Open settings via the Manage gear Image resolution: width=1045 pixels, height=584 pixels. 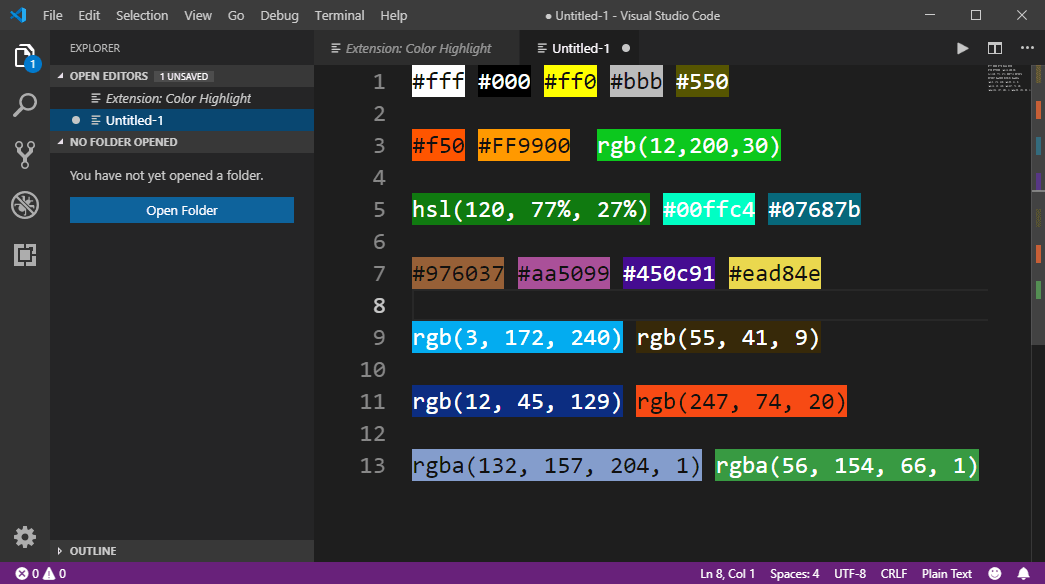[25, 537]
